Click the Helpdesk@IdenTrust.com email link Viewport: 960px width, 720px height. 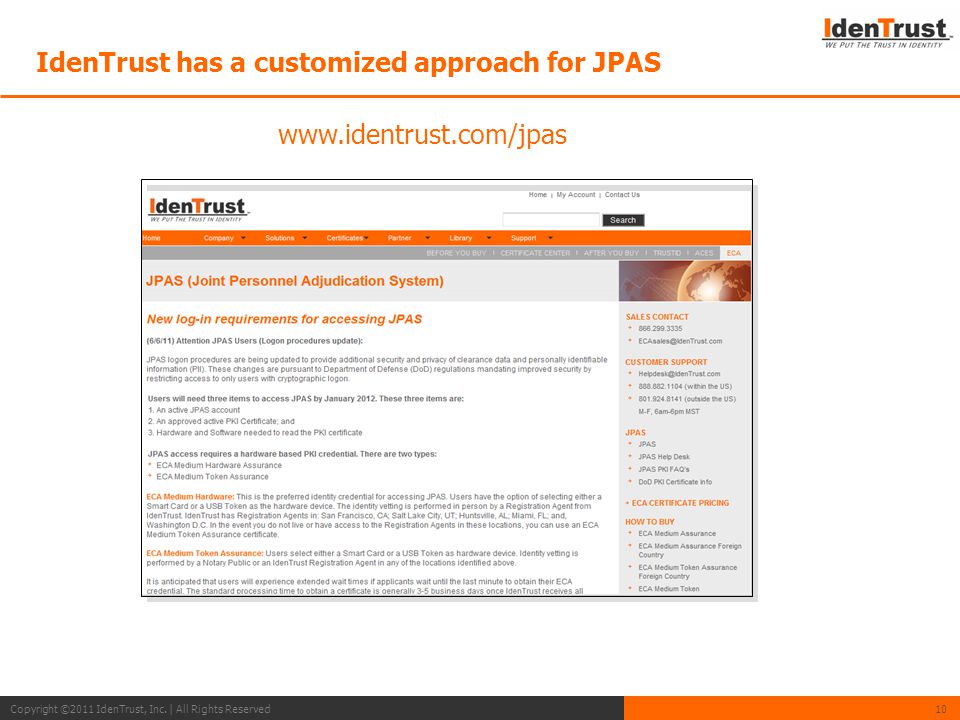[x=679, y=373]
